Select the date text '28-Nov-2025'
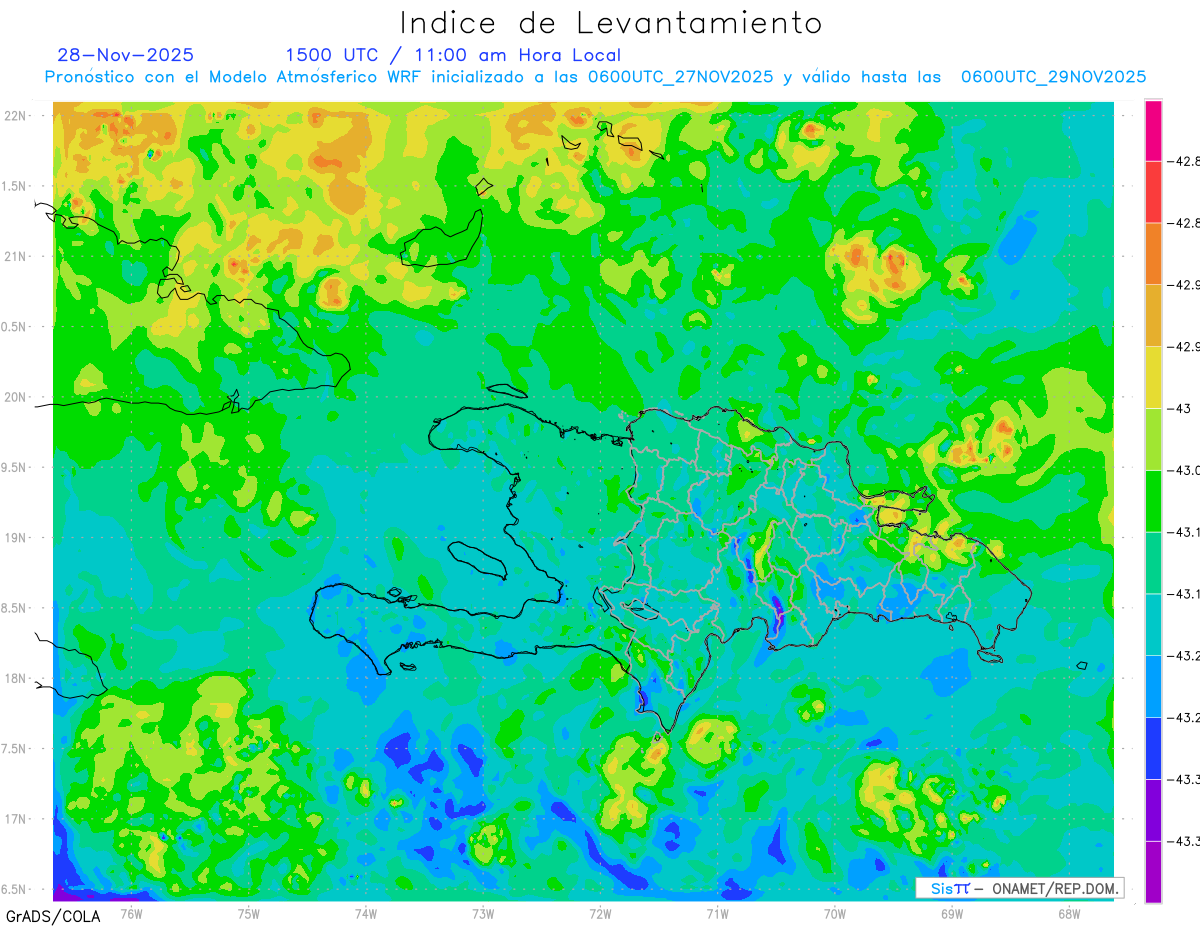 (126, 55)
